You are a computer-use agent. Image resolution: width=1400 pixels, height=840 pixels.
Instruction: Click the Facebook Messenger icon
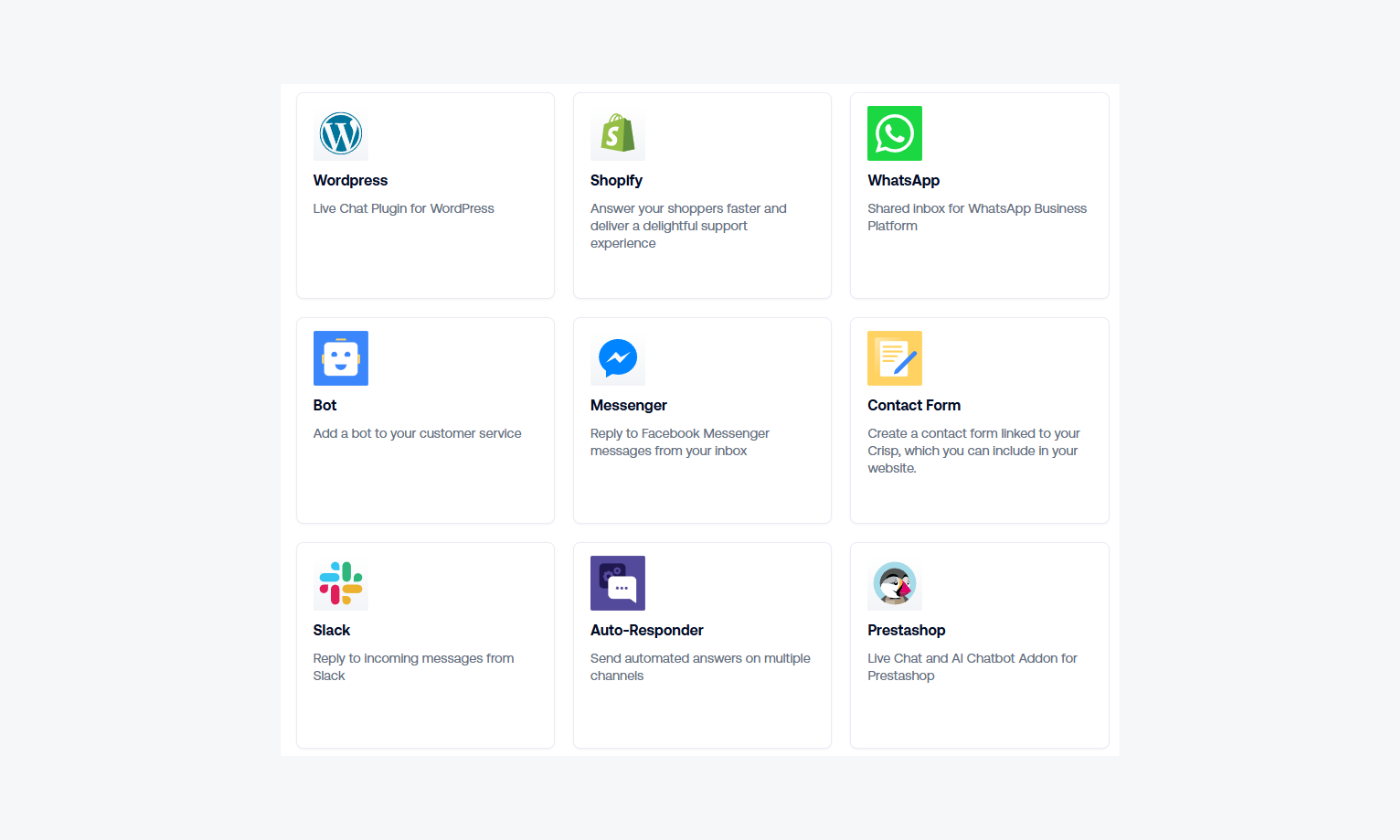tap(617, 358)
